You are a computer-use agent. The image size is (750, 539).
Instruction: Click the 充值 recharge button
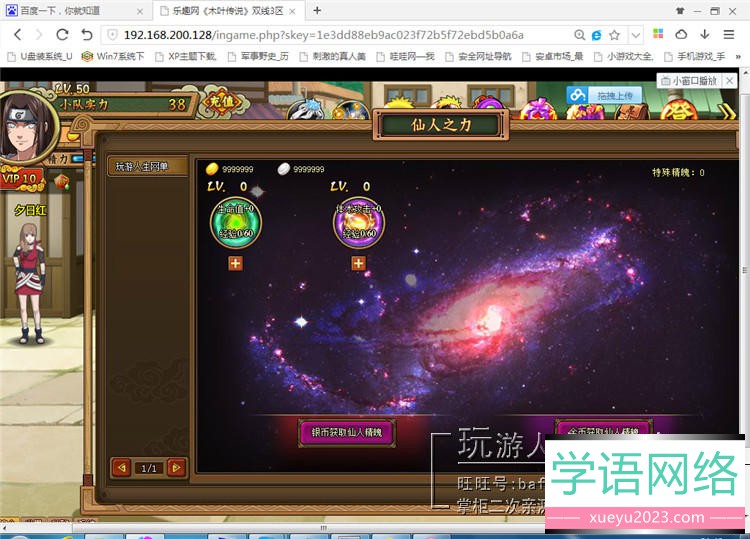(x=220, y=102)
